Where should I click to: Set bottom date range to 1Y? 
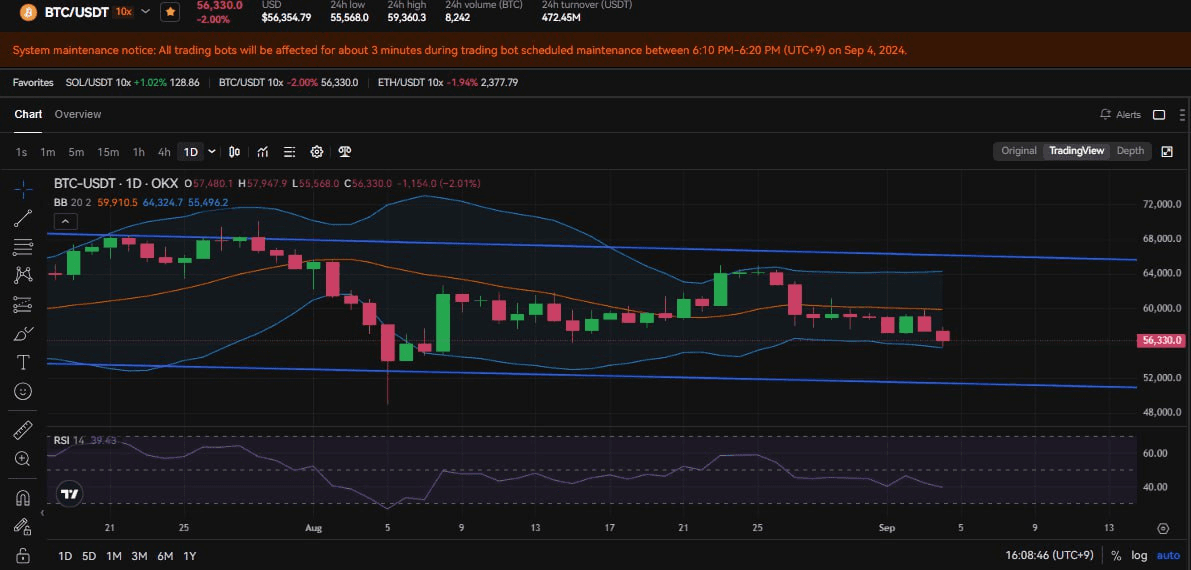pyautogui.click(x=190, y=556)
